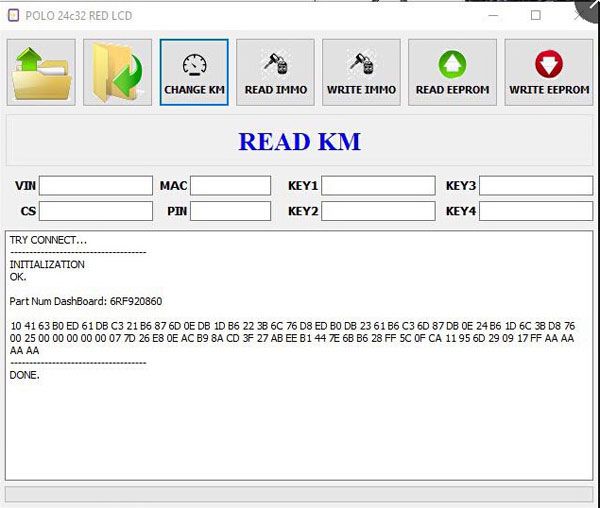Maximize the POLO 24c32 window
The width and height of the screenshot is (600, 508).
coord(535,15)
